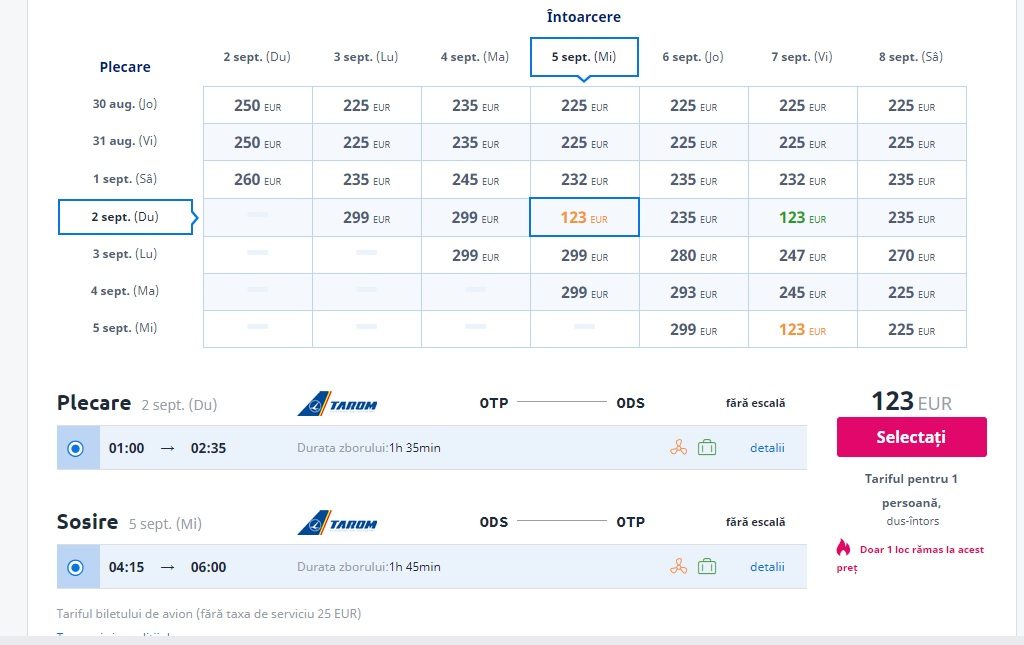This screenshot has width=1024, height=645.
Task: Click TAROM logo in Sosire section
Action: (x=337, y=522)
